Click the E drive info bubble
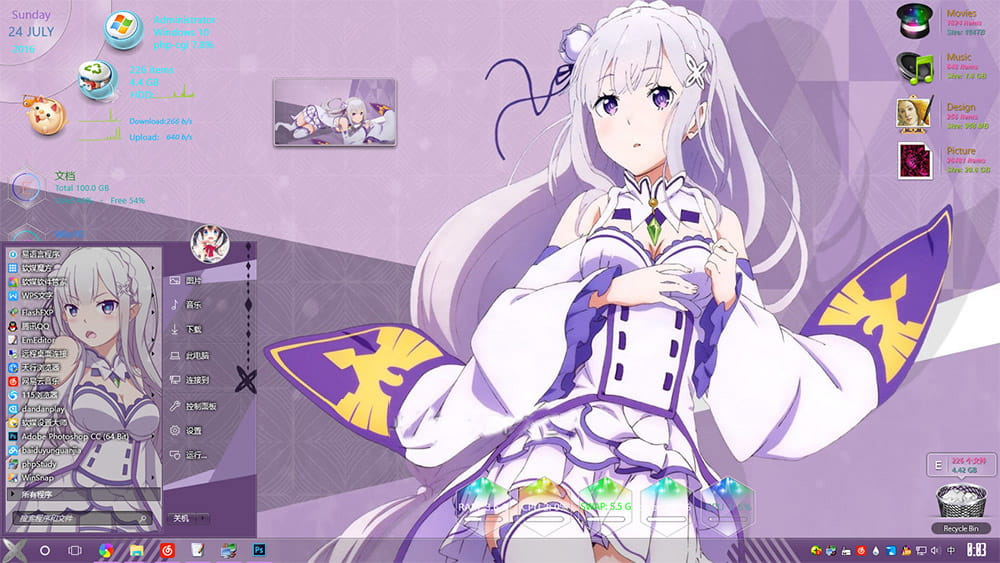 961,465
